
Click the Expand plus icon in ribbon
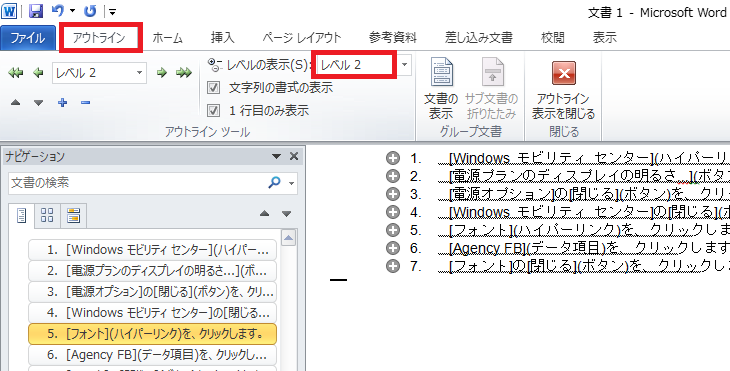click(62, 103)
